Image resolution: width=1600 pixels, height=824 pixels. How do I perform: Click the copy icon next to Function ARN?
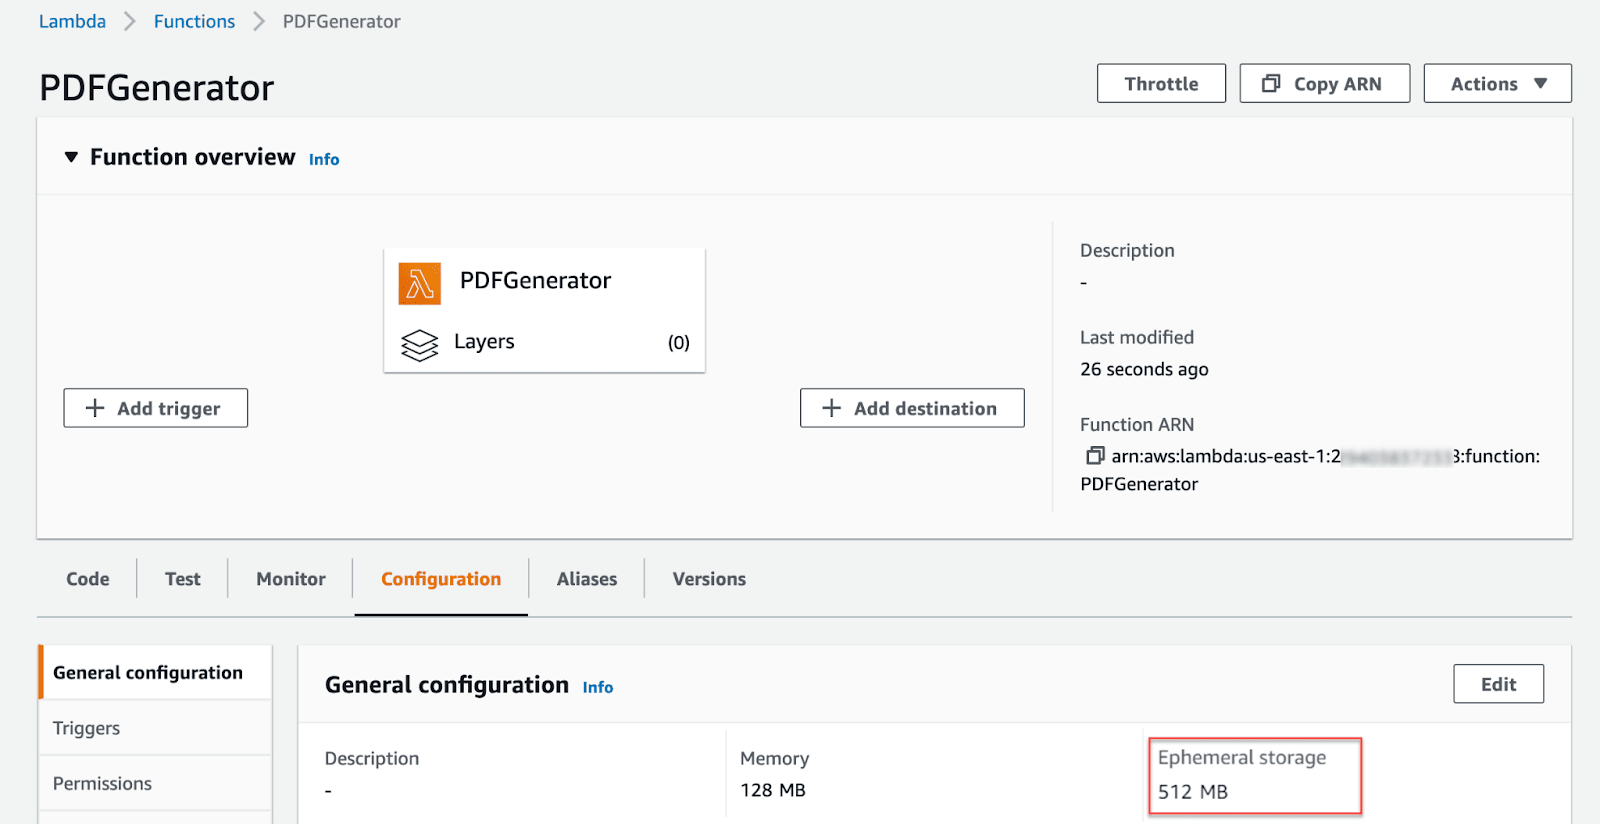1095,456
